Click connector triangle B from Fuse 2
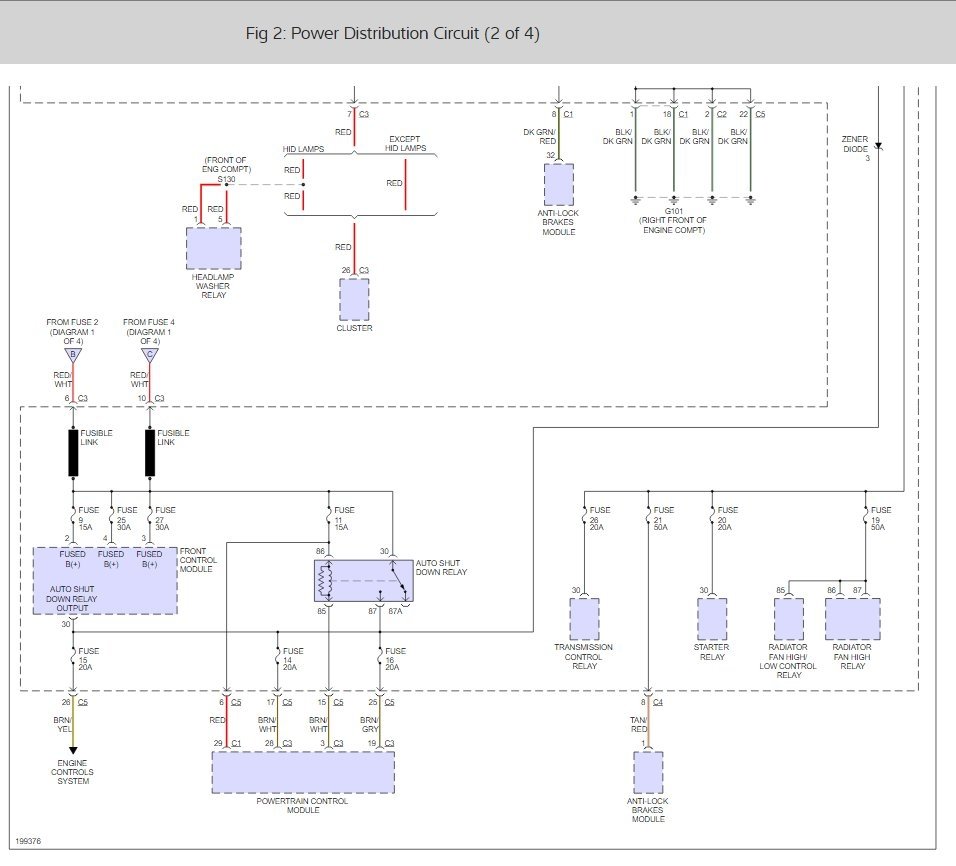 [73, 355]
